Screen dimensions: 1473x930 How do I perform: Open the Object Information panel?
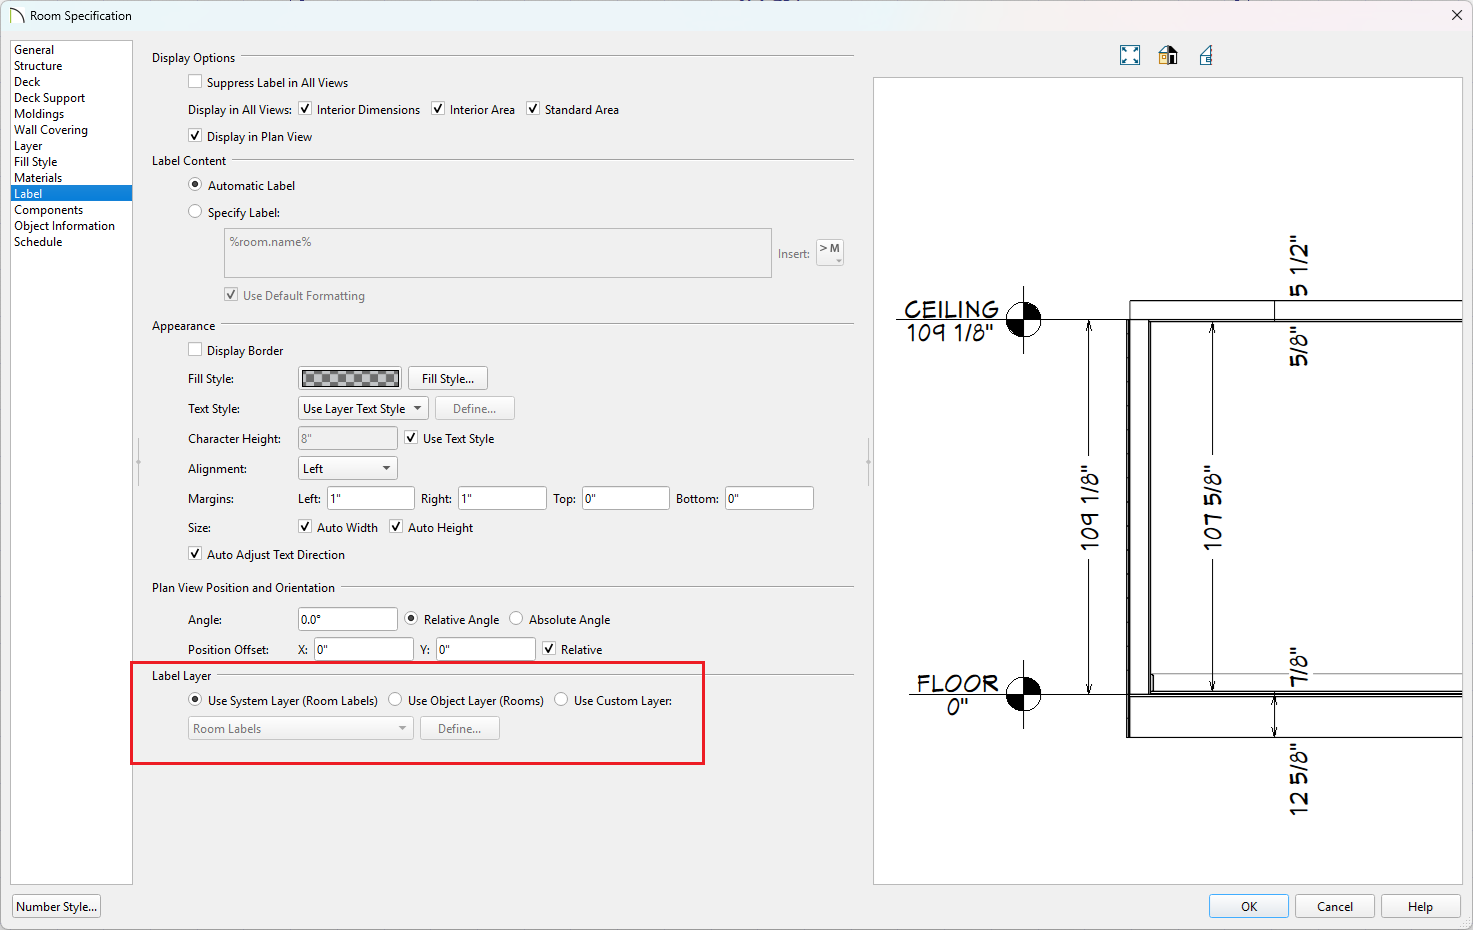64,226
